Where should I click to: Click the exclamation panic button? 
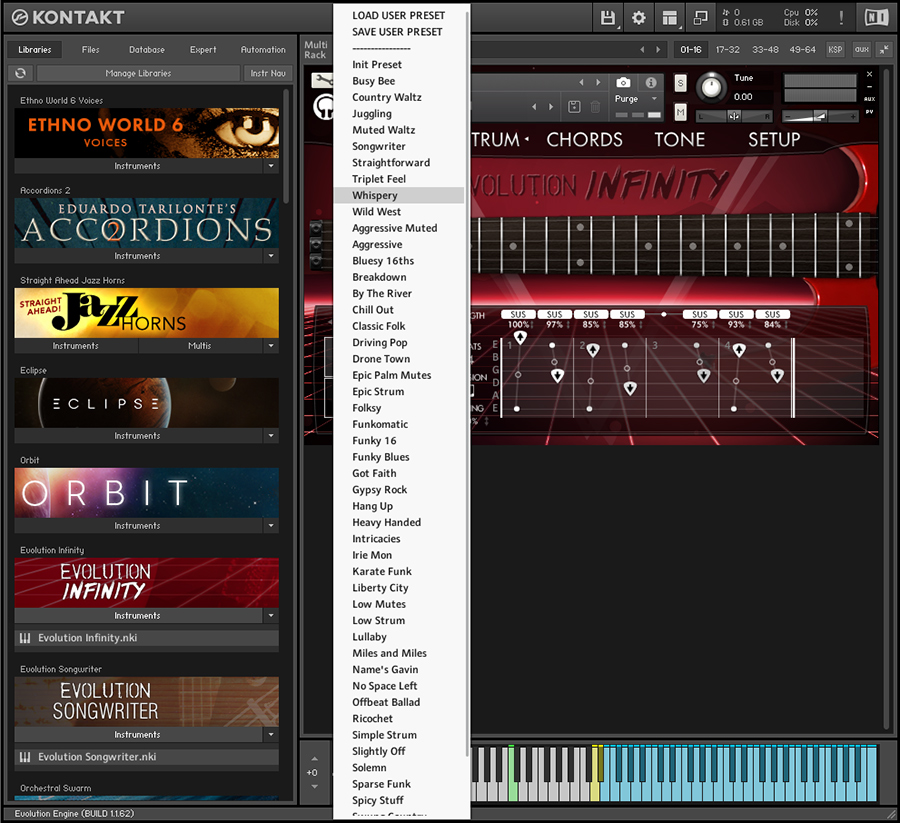click(841, 18)
